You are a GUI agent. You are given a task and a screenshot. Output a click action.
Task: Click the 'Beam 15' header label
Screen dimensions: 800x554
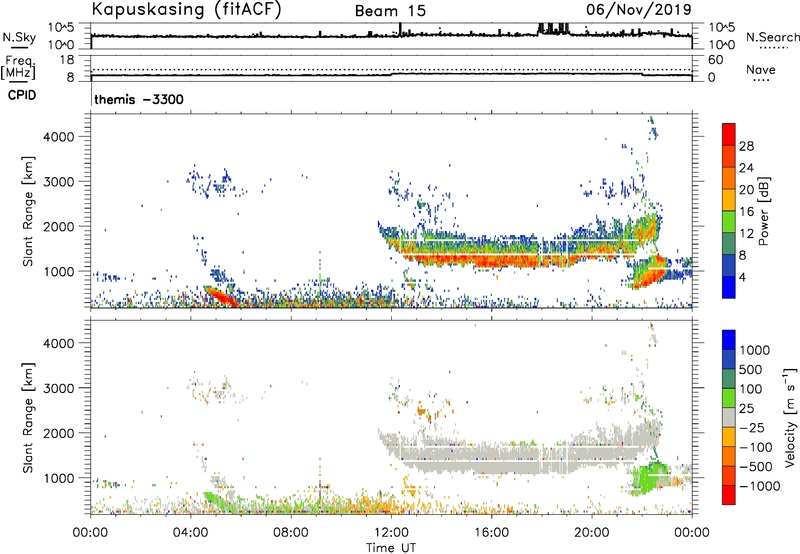tap(390, 11)
